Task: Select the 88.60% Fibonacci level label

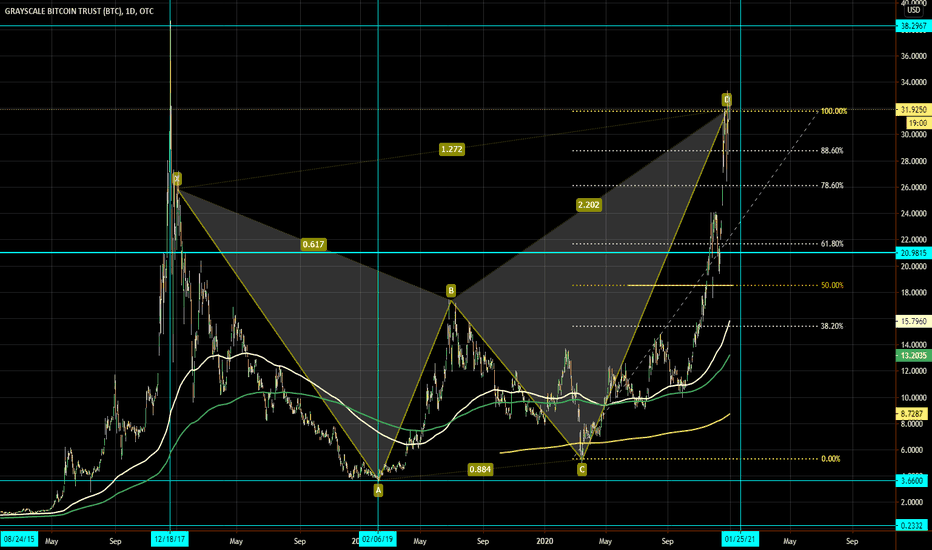Action: coord(832,151)
